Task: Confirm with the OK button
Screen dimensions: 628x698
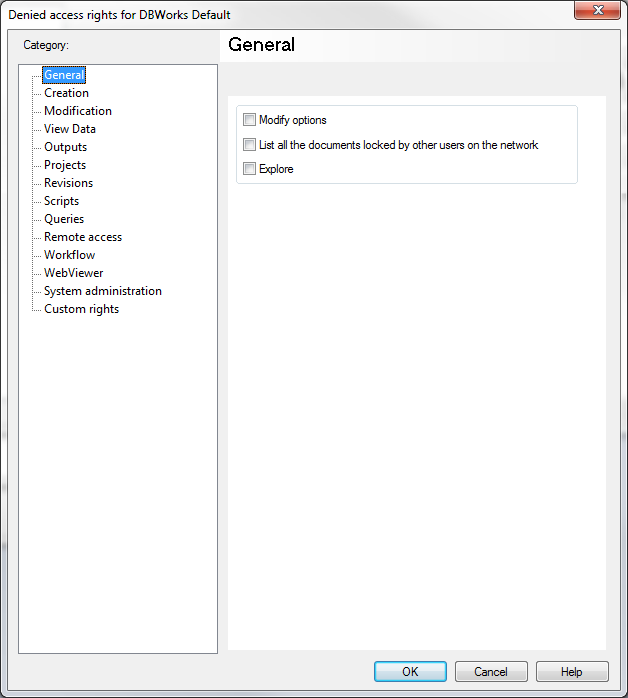Action: 410,671
